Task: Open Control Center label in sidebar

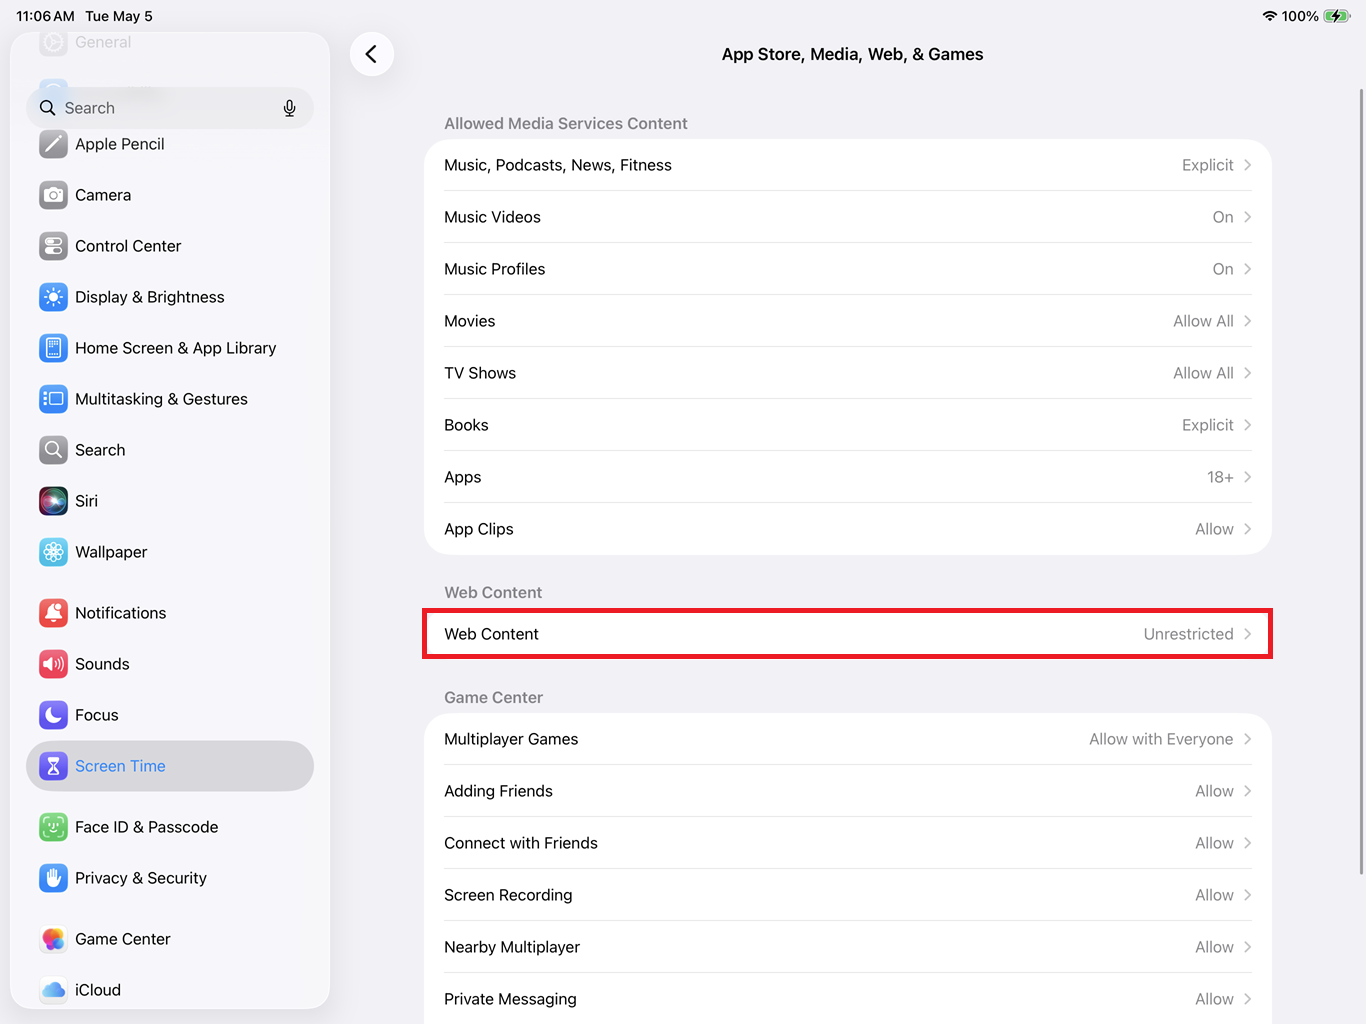Action: [x=128, y=246]
